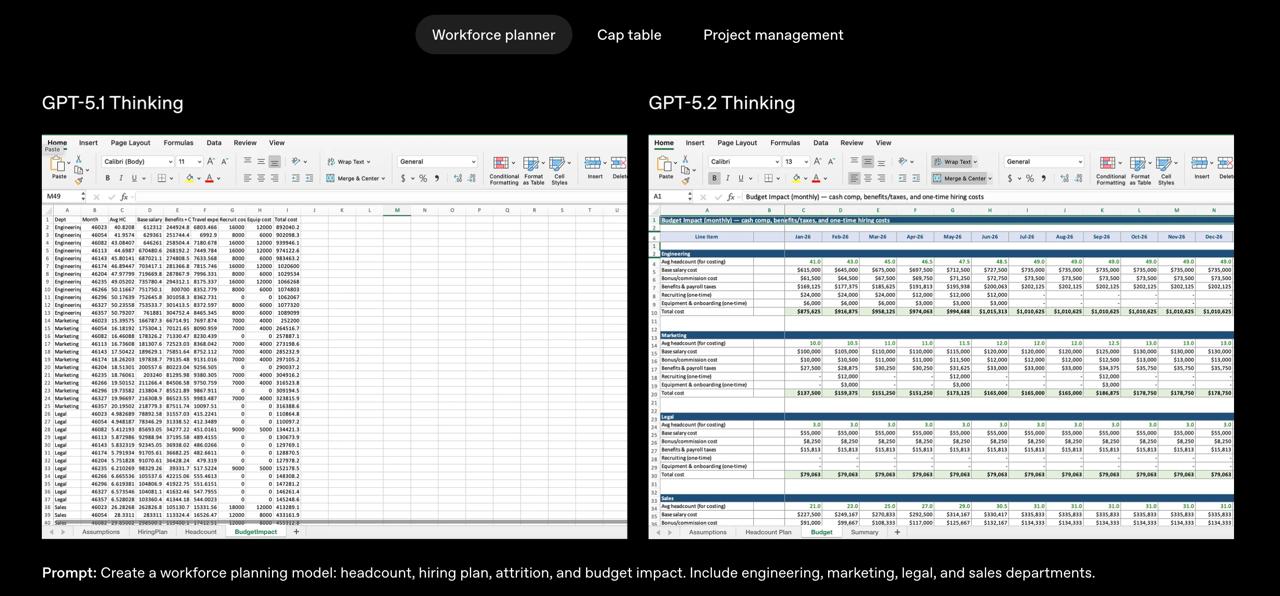Click increase font size icon in GPT-5.1 spreadsheet
Screen dimensions: 1280x596
211,161
